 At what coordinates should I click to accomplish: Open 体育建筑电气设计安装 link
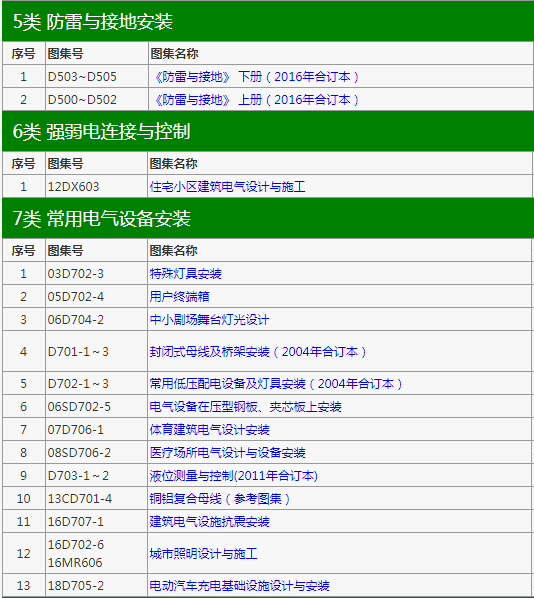209,429
